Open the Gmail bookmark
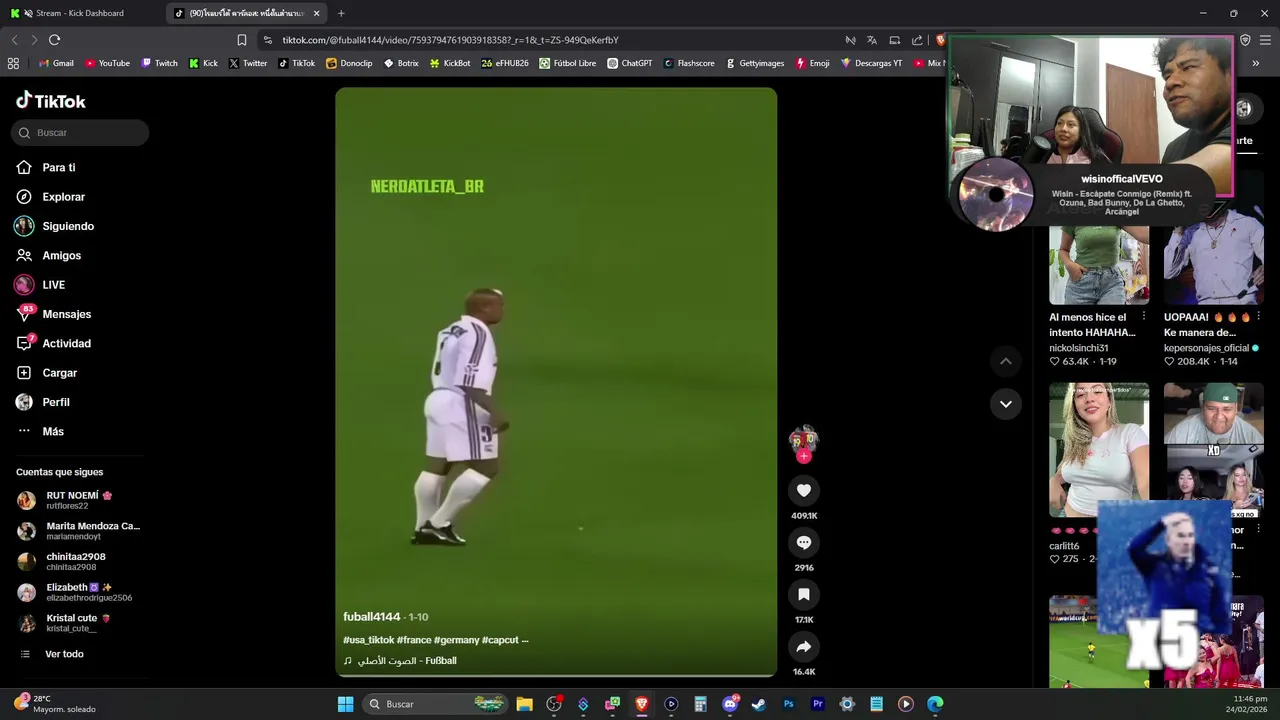 tap(56, 63)
